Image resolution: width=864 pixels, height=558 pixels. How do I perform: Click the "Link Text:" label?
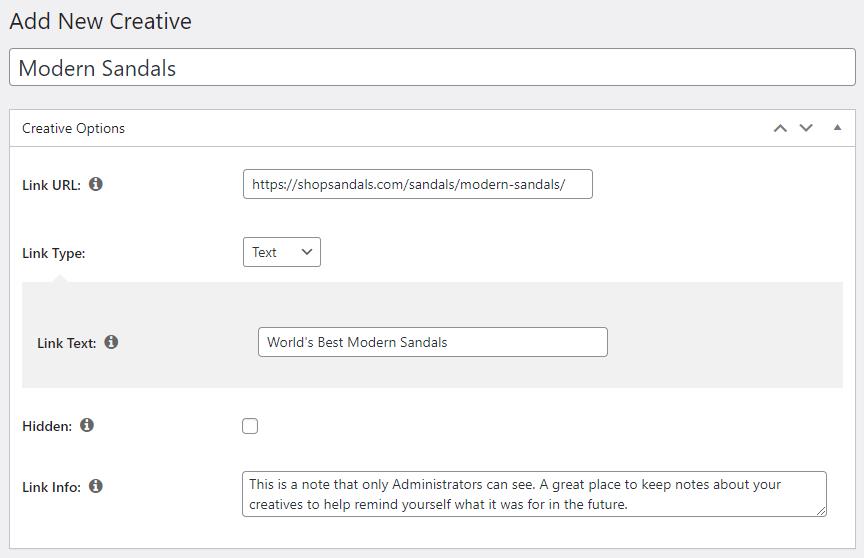pyautogui.click(x=67, y=343)
